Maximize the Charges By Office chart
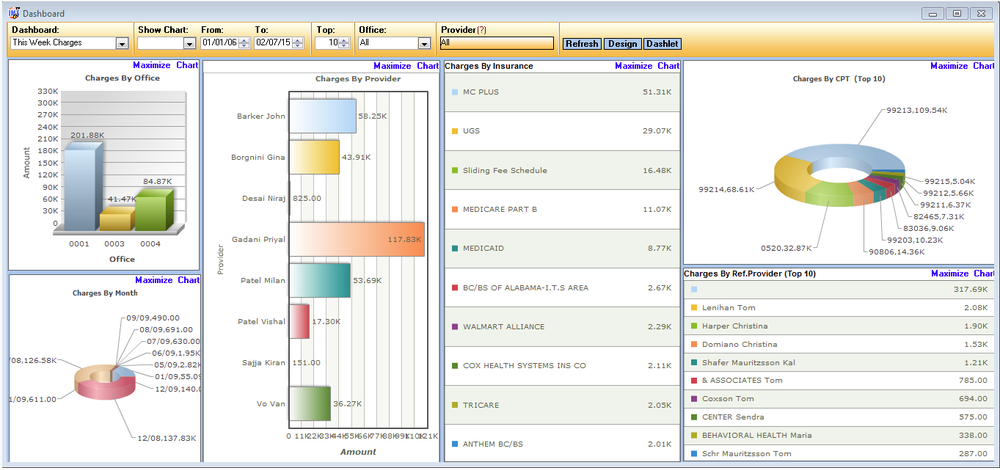Image resolution: width=1000 pixels, height=470 pixels. point(153,66)
